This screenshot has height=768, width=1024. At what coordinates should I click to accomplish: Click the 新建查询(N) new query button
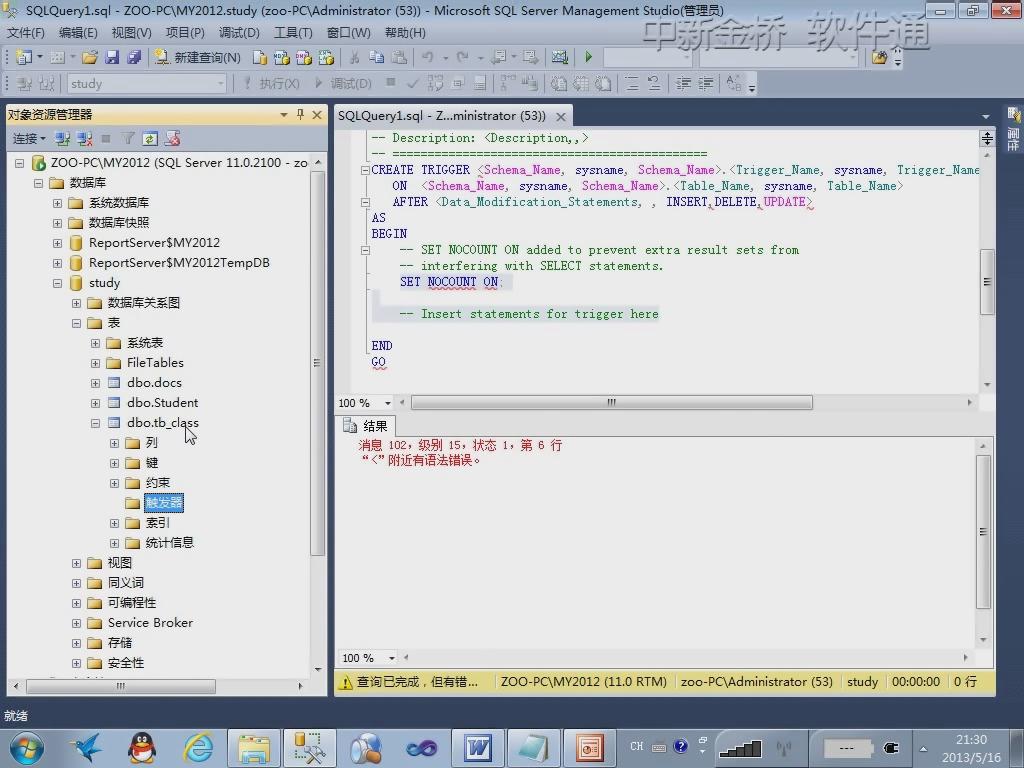(197, 57)
